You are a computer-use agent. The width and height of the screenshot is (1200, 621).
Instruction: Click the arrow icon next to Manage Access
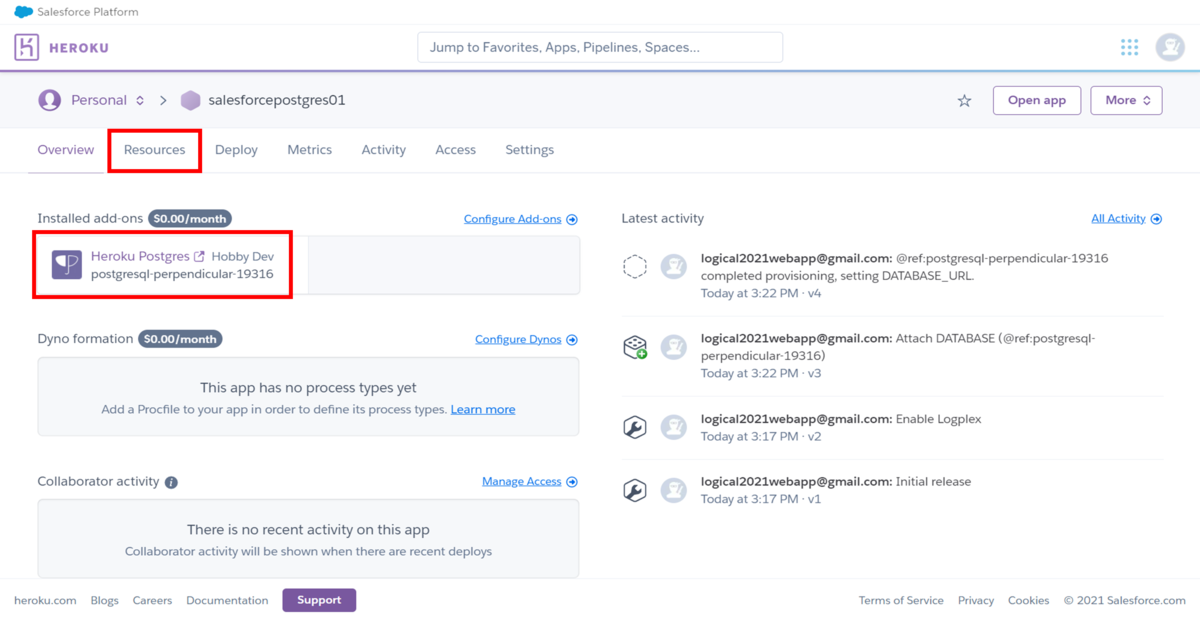pos(572,482)
